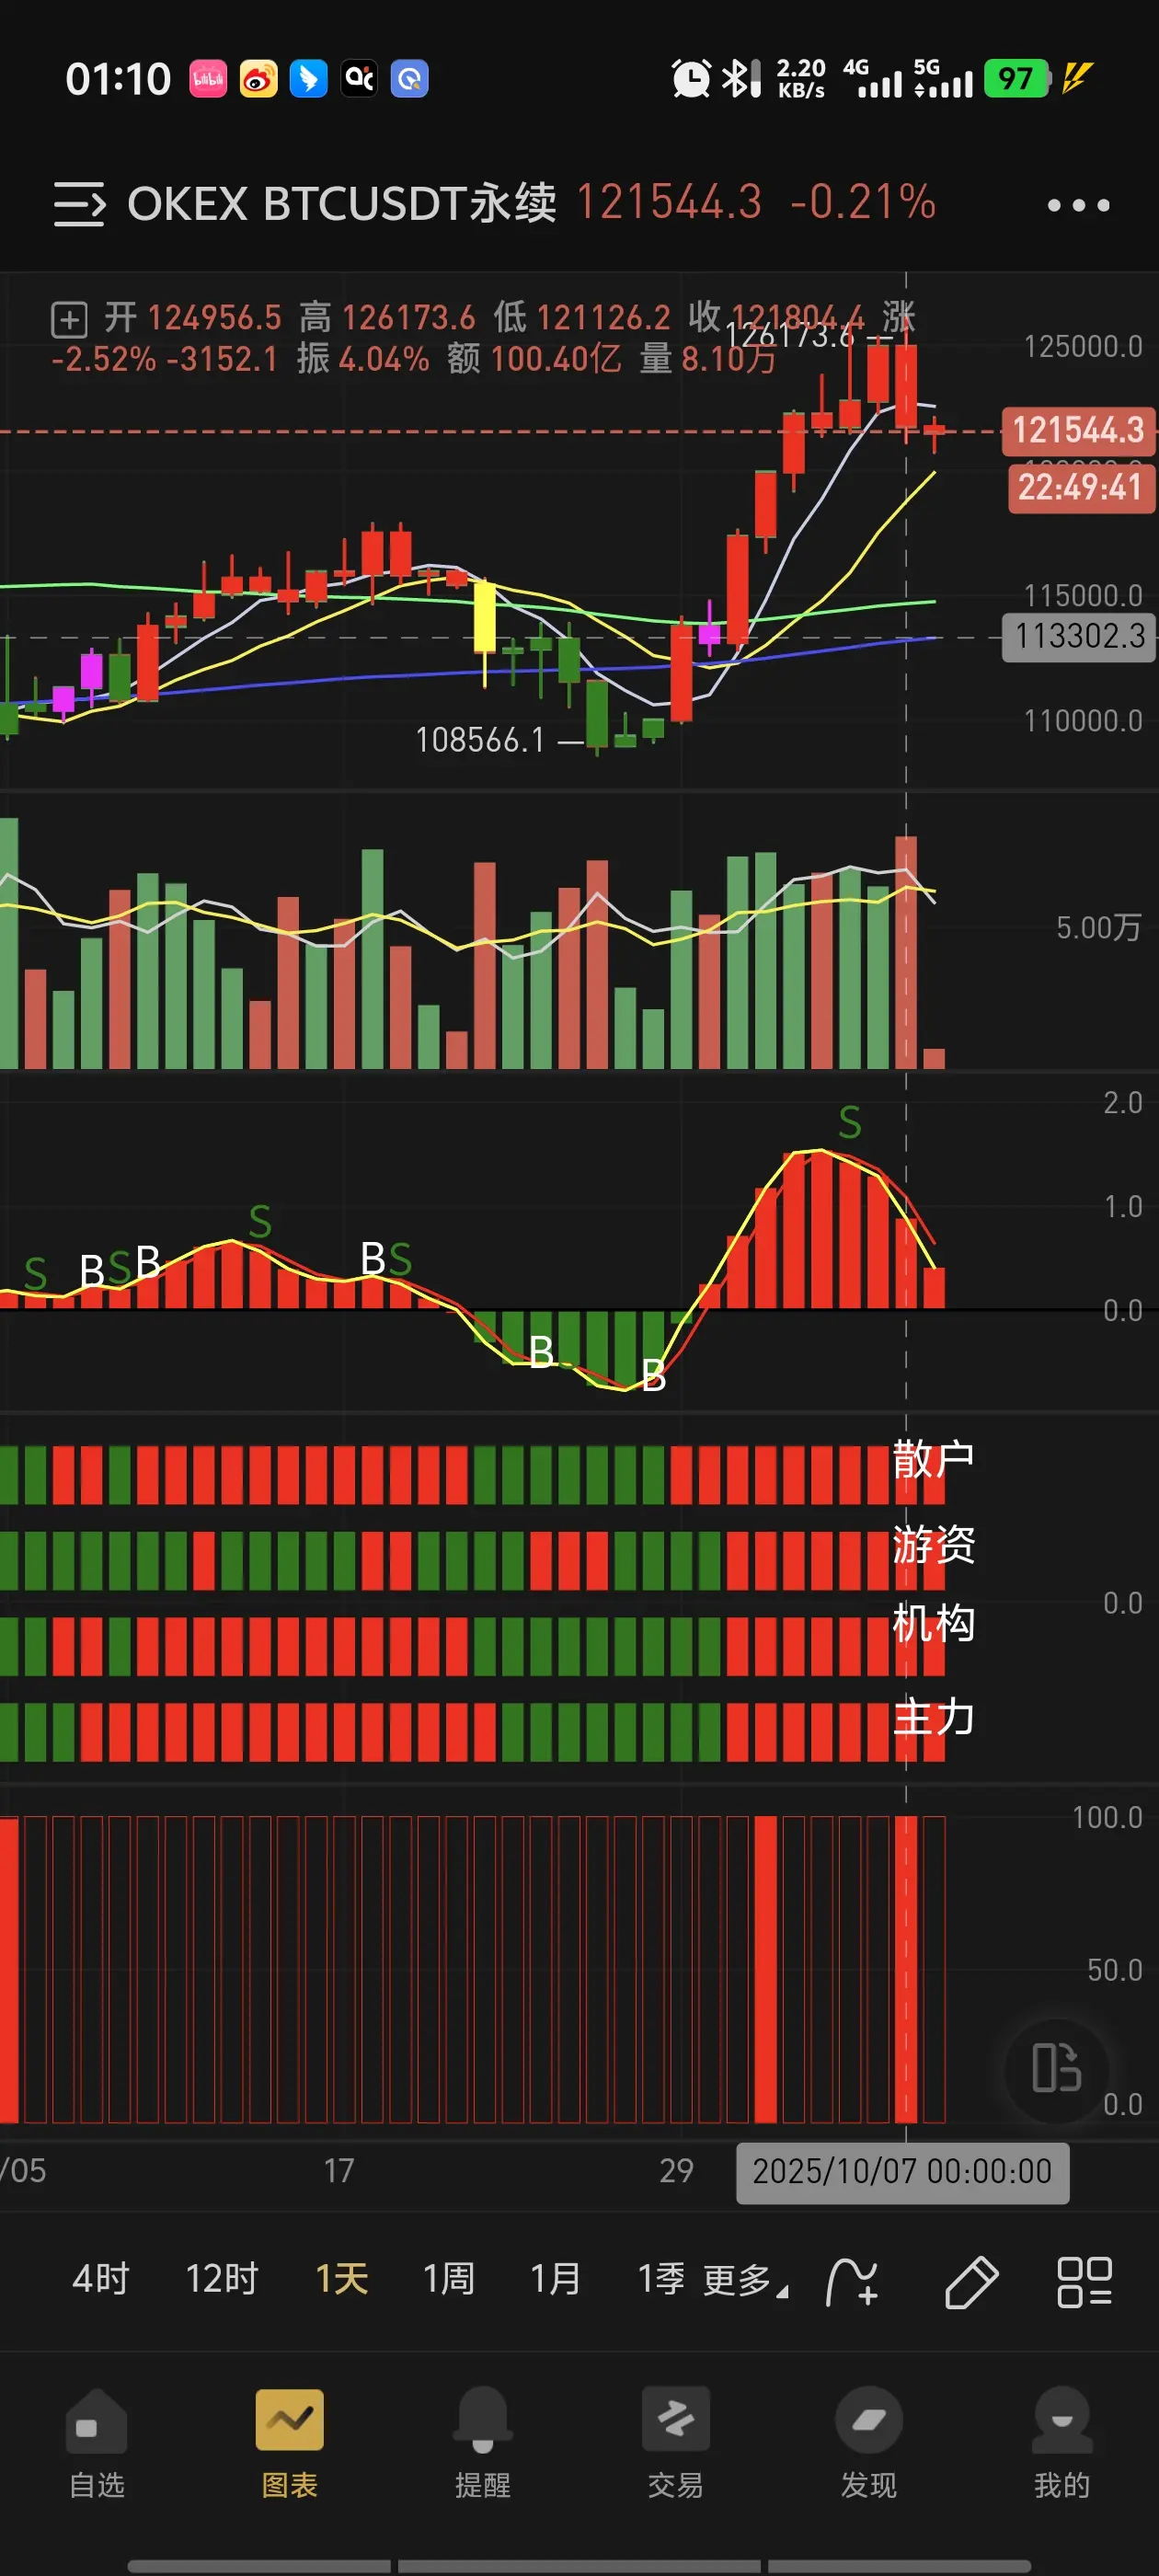Select the 1月 timeframe
This screenshot has height=2576, width=1159.
pyautogui.click(x=556, y=2279)
